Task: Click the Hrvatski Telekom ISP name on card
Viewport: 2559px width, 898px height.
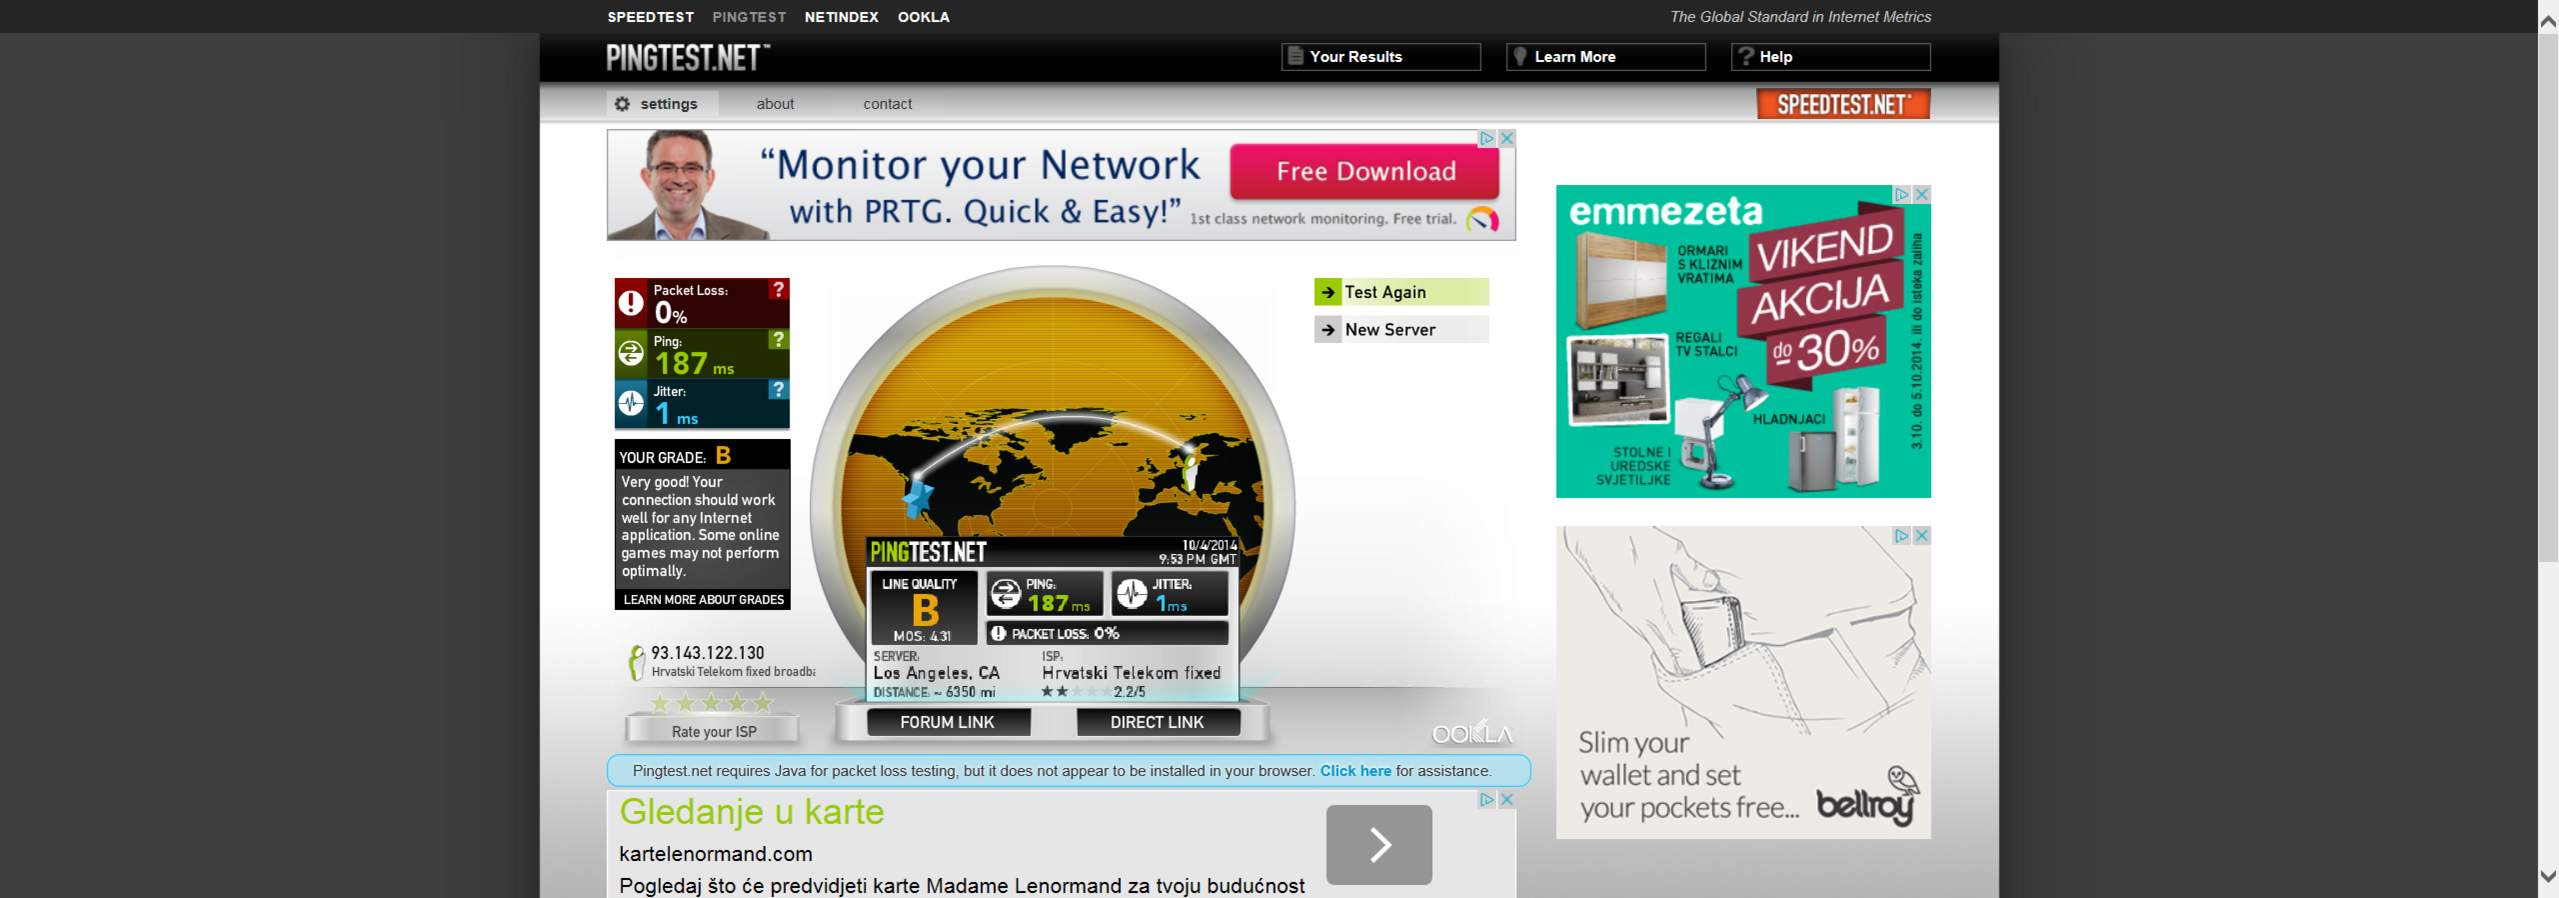Action: click(1131, 673)
